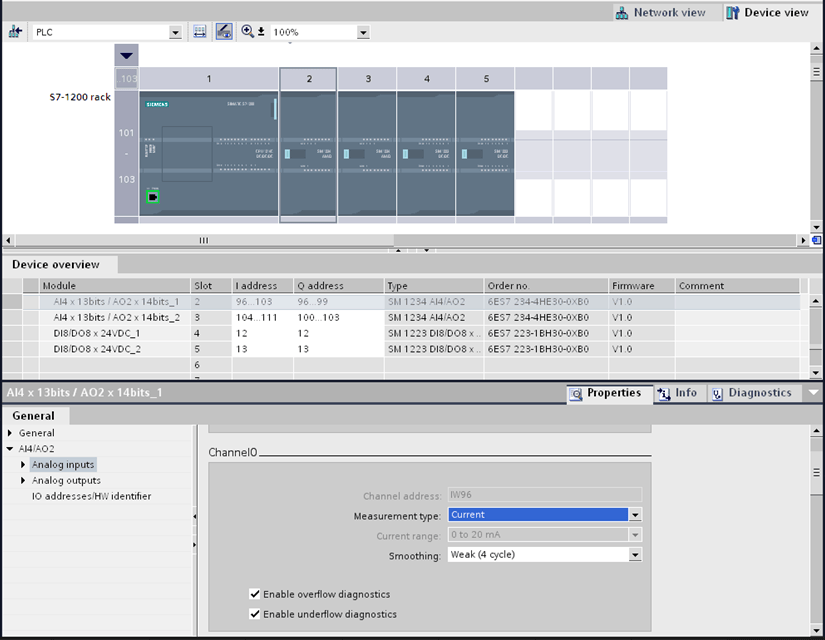Click the device data overview icon at scrollbar end

tap(817, 240)
